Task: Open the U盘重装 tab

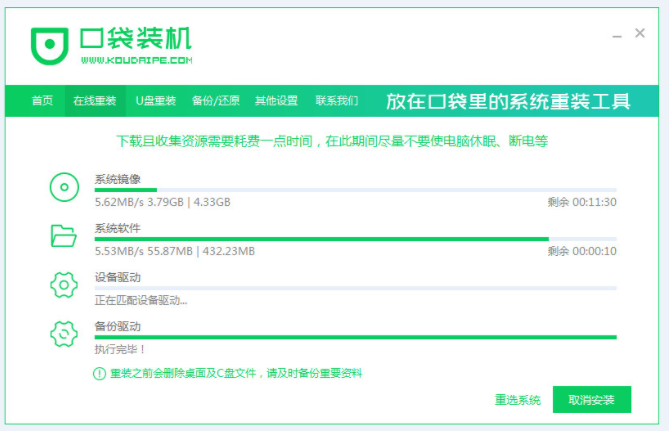Action: [156, 101]
